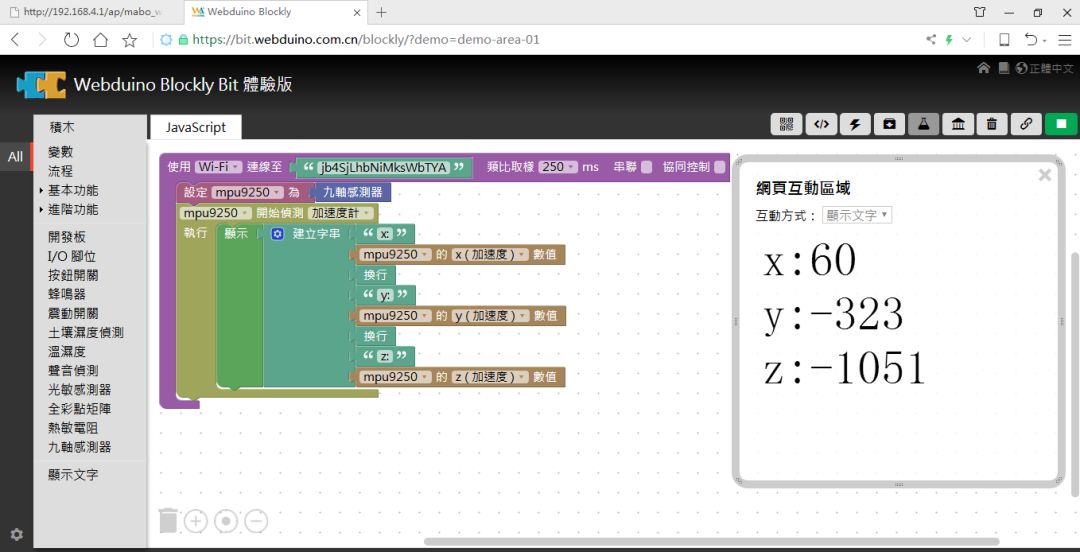
Task: Zoom out with the workspace minus icon
Action: [256, 521]
